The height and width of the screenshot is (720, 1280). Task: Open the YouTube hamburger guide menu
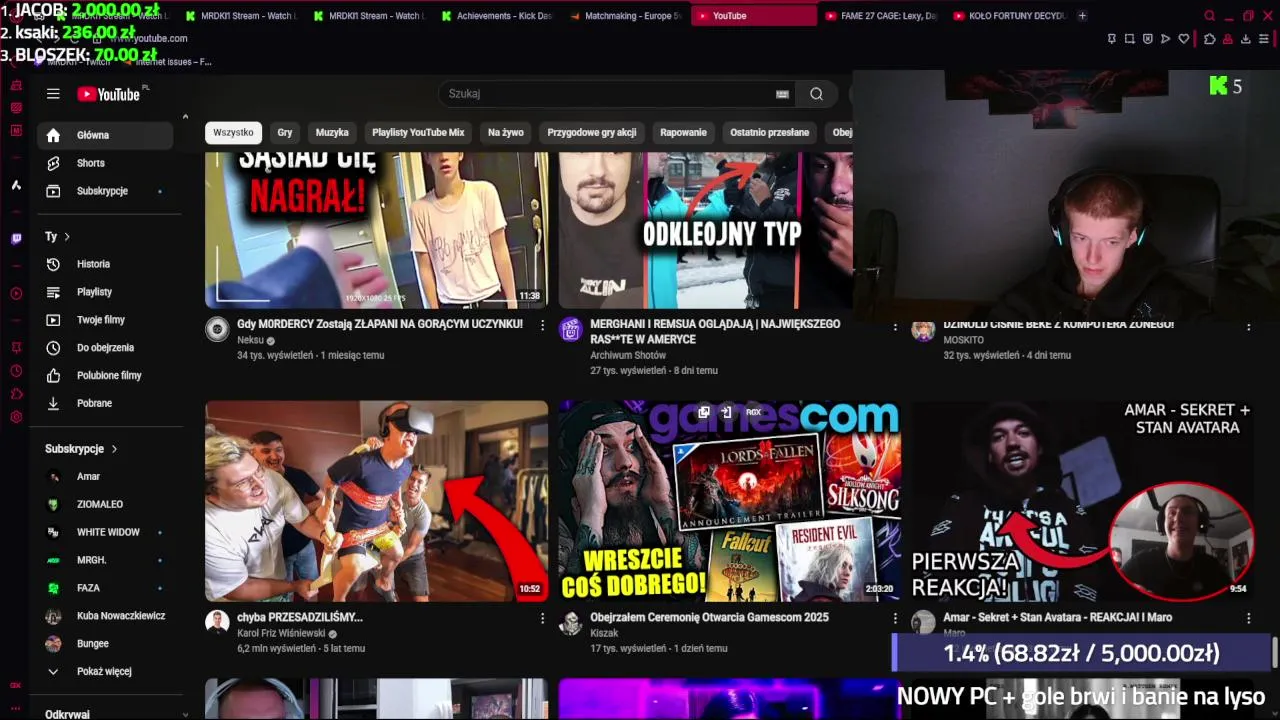[53, 94]
